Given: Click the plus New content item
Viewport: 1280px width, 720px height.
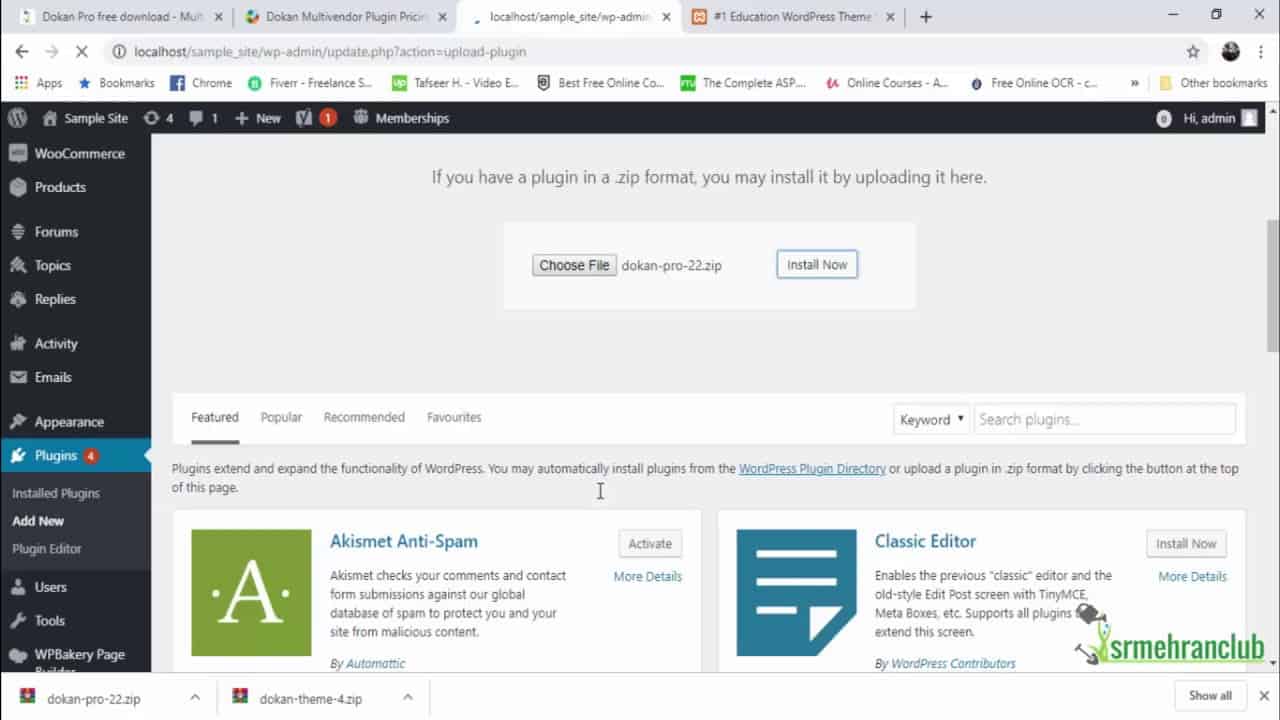Looking at the screenshot, I should pyautogui.click(x=258, y=118).
